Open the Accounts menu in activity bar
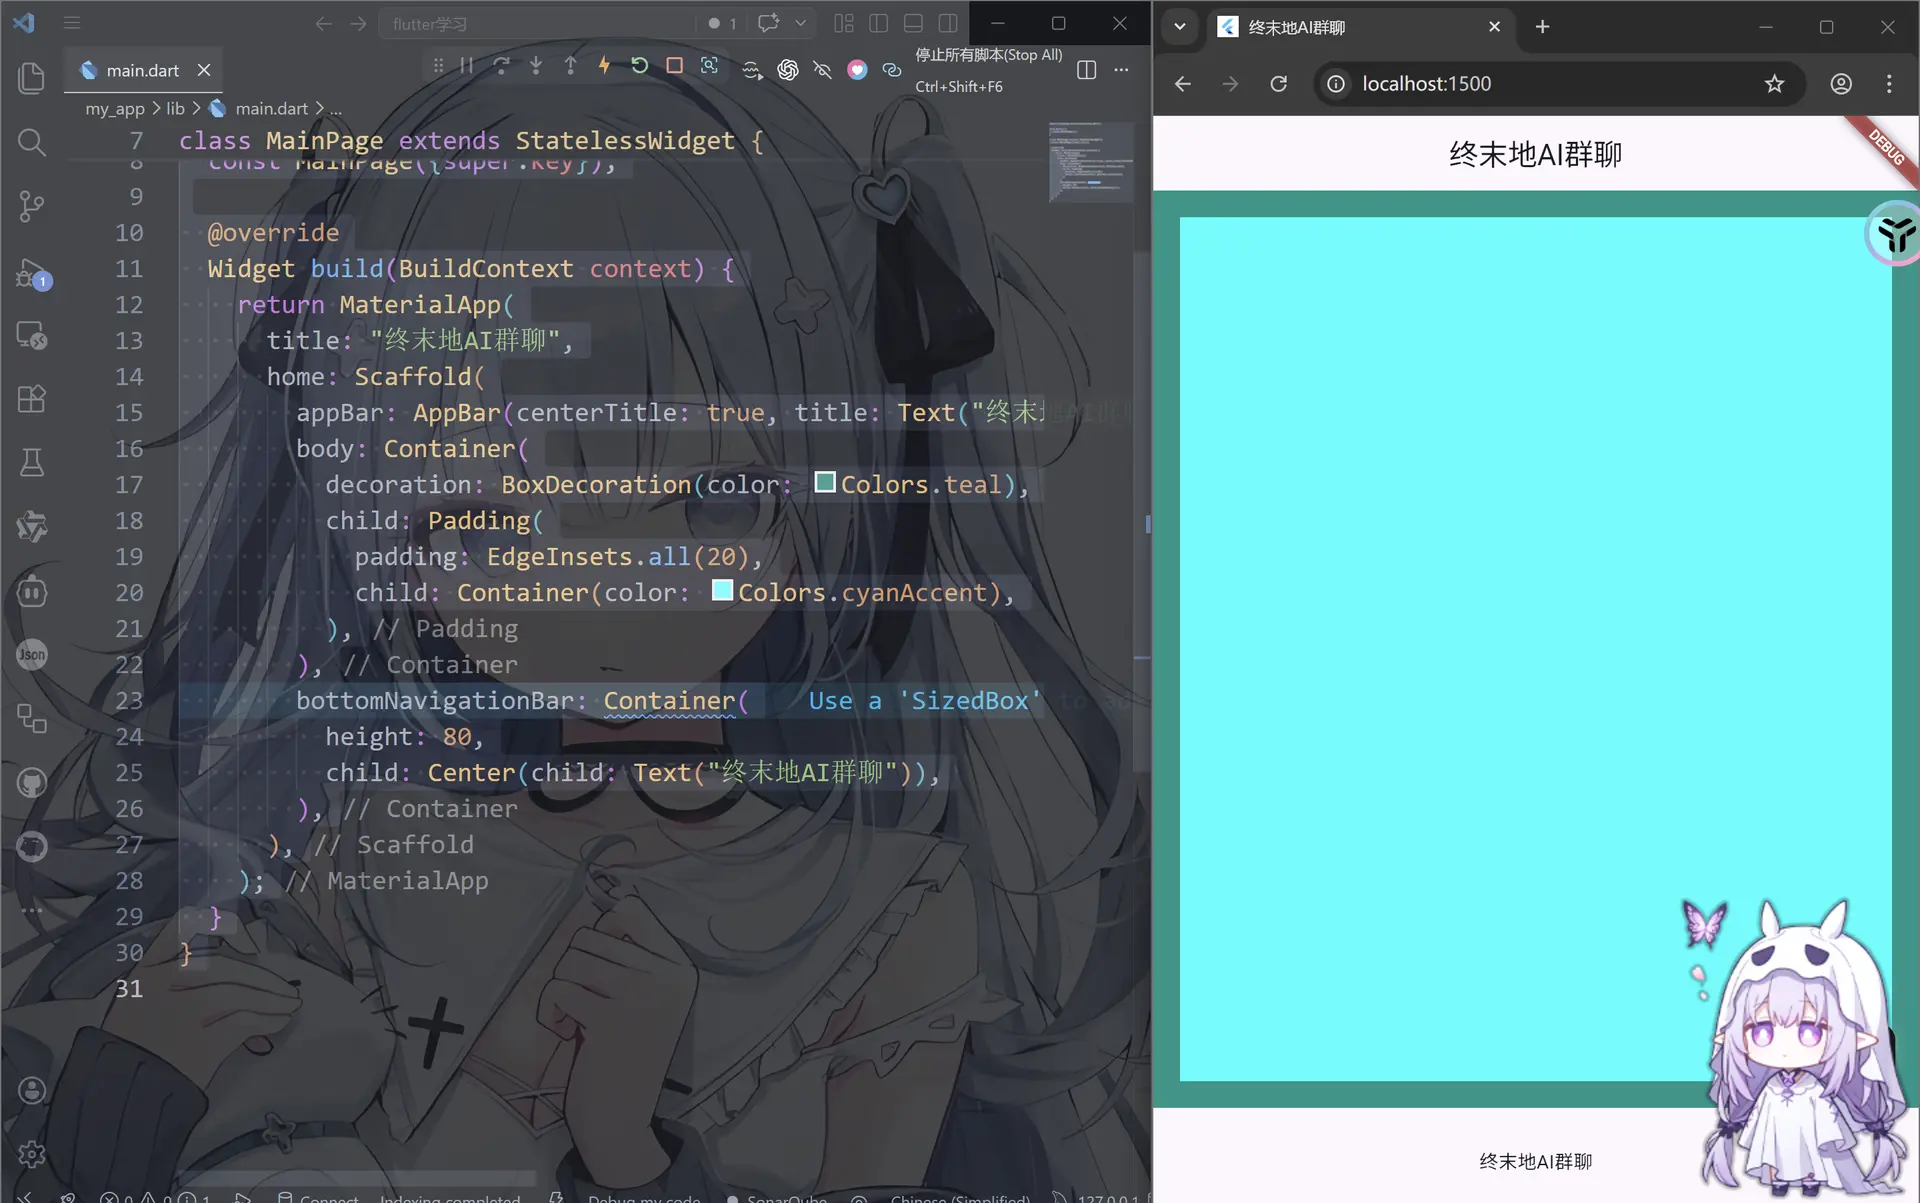This screenshot has width=1920, height=1203. (x=32, y=1090)
